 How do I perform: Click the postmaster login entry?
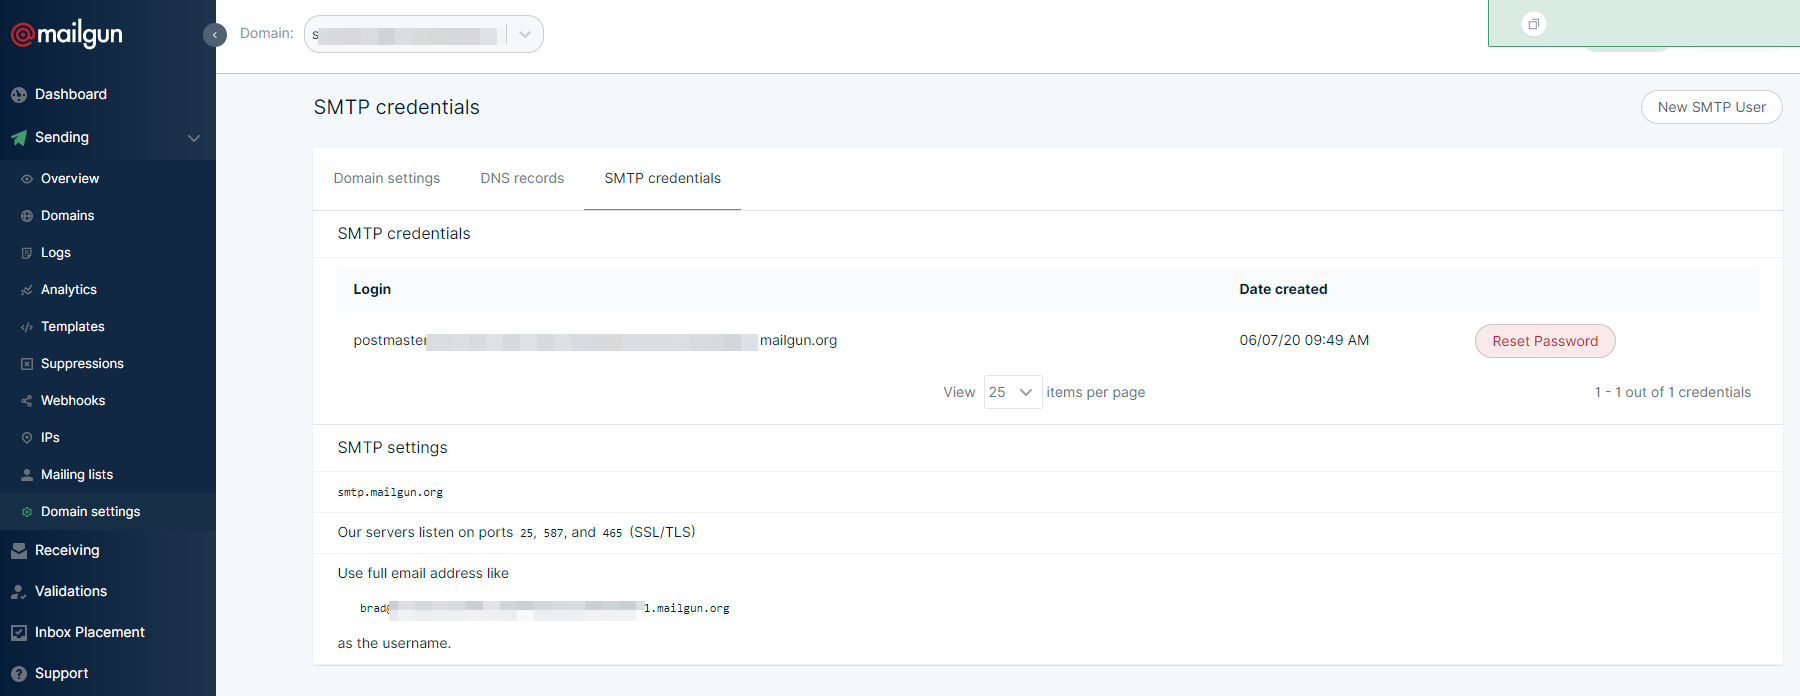595,341
